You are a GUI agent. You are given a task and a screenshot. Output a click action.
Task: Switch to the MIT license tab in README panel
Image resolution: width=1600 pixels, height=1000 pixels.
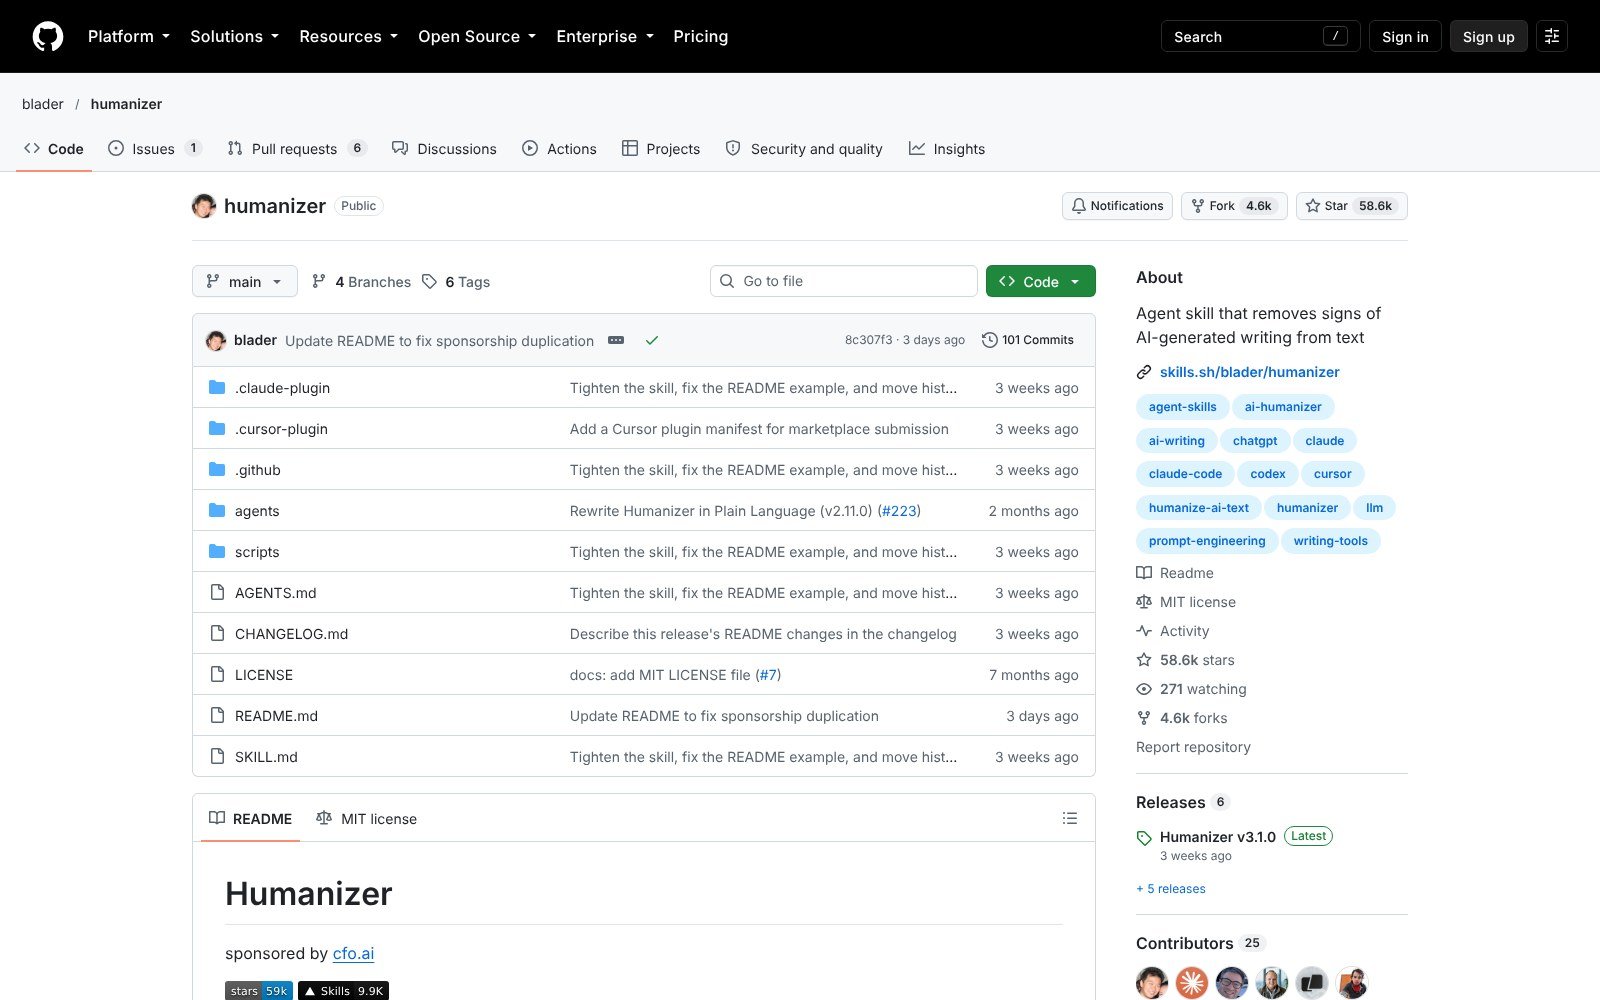click(x=366, y=818)
